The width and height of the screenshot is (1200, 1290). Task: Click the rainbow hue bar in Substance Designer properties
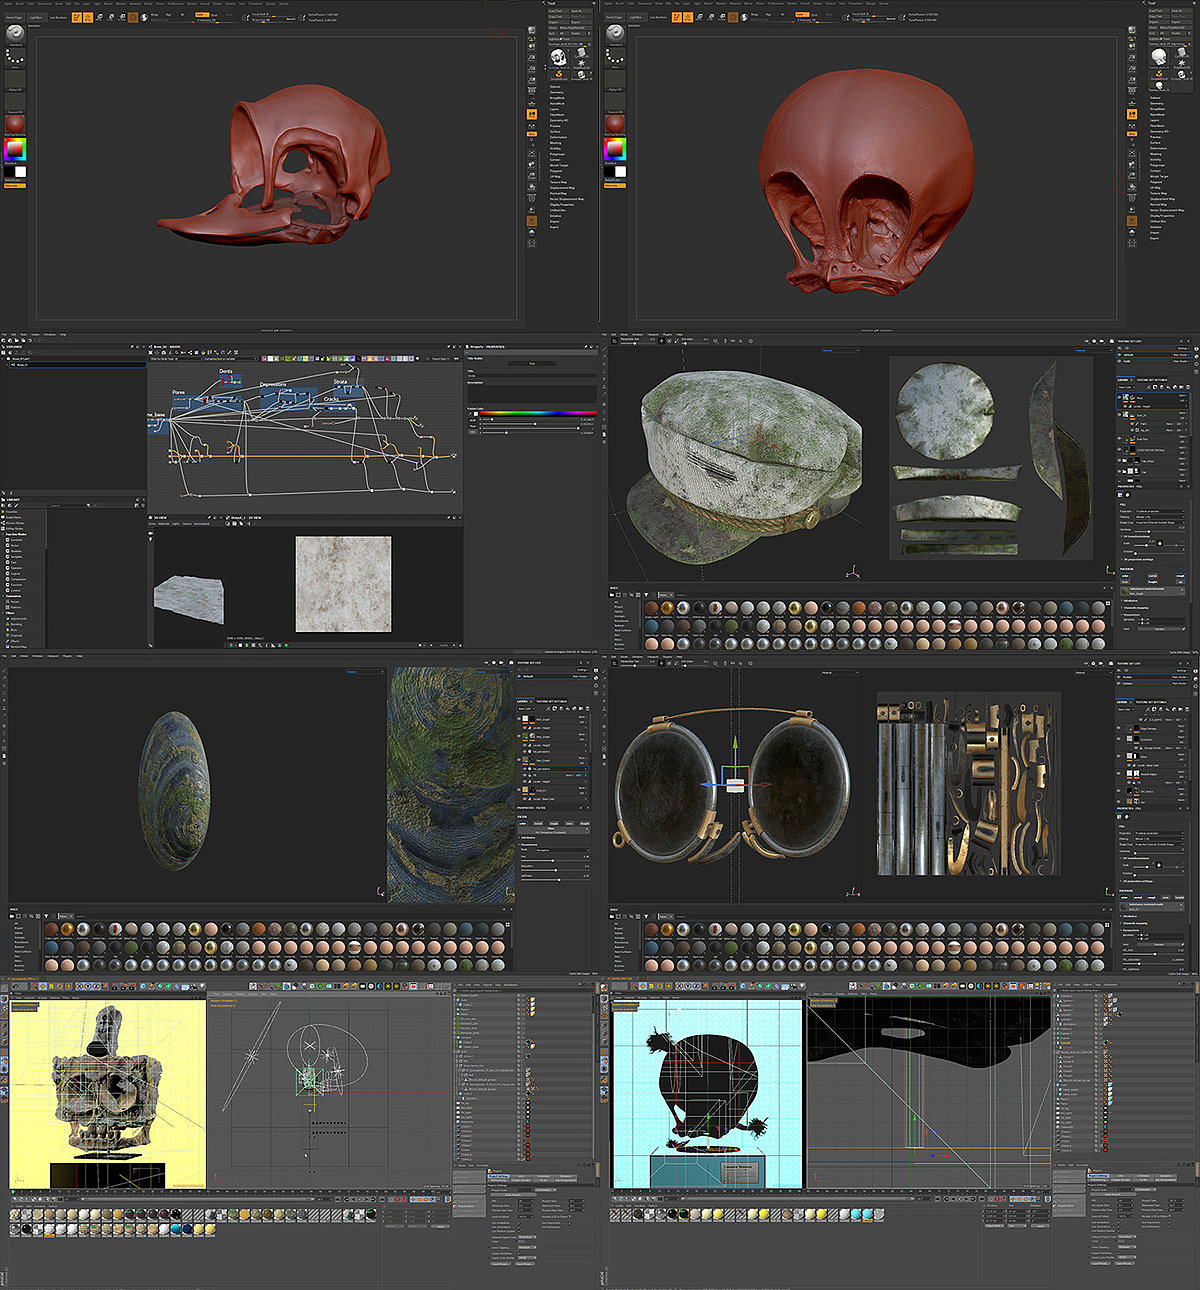coord(536,412)
